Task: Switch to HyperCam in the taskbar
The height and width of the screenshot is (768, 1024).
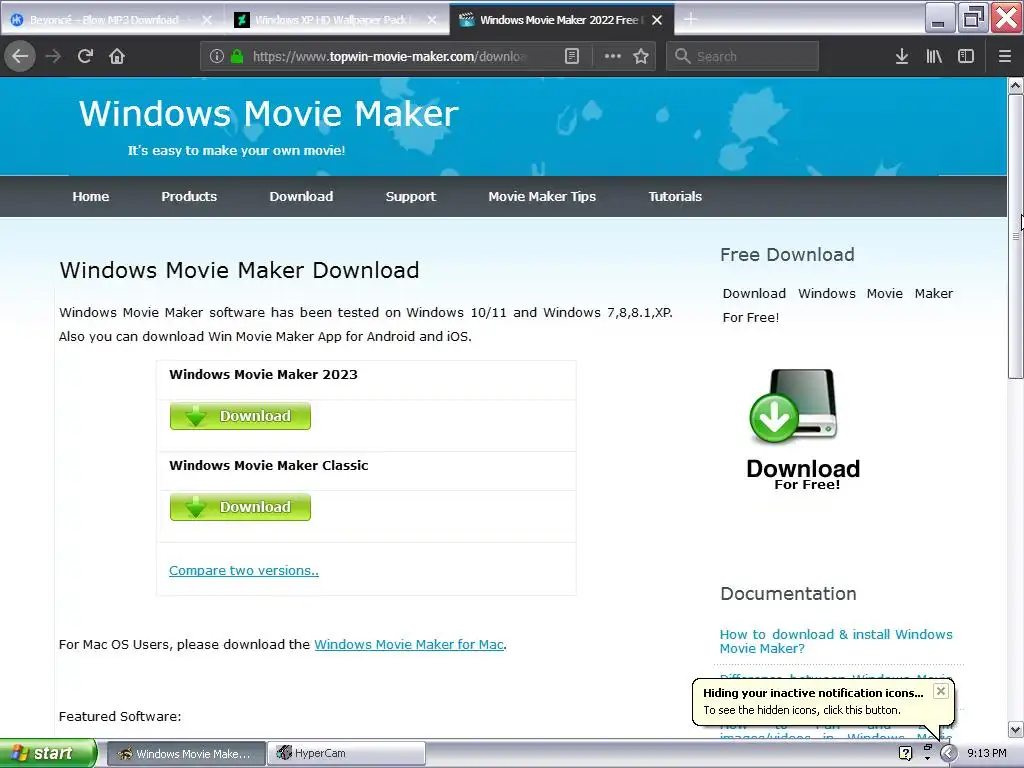Action: 347,754
